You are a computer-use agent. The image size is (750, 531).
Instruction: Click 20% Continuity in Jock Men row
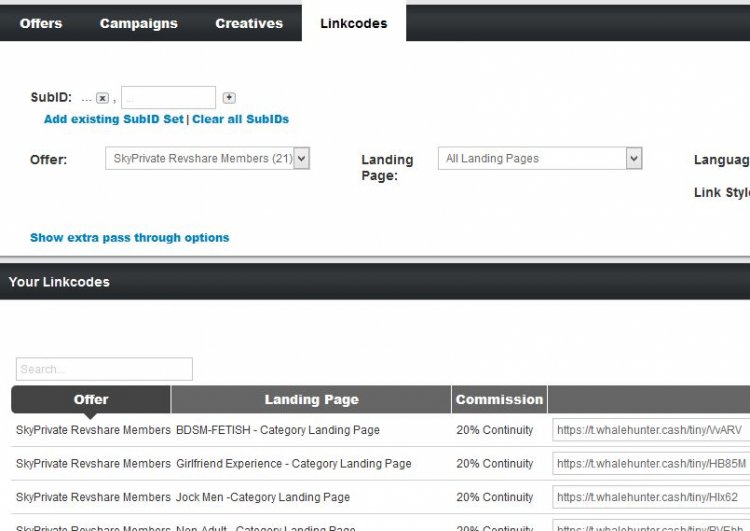pos(495,497)
